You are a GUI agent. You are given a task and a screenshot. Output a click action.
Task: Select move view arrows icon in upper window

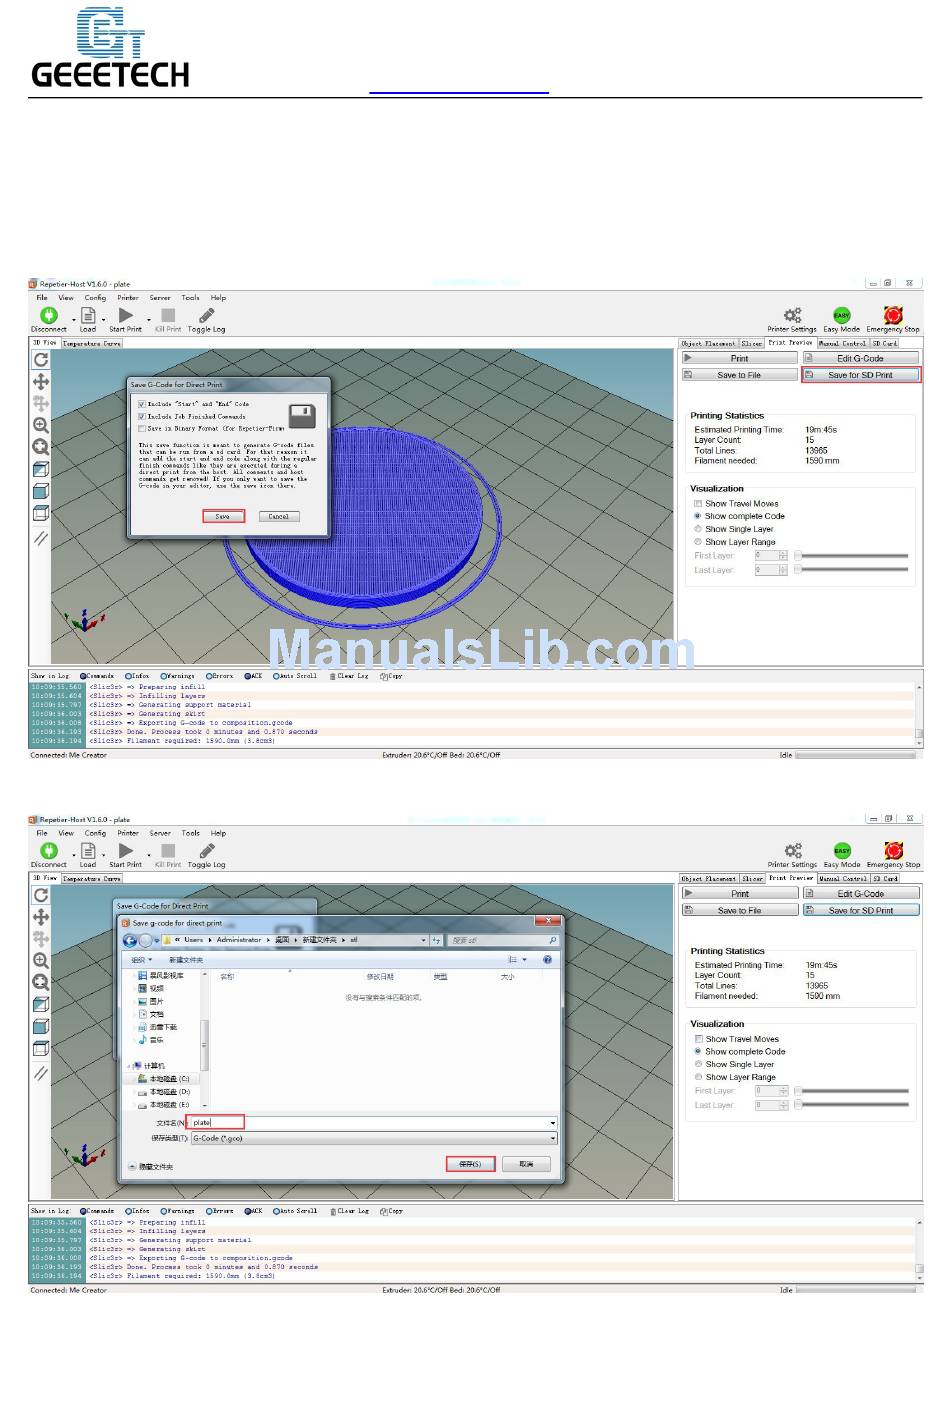coord(41,382)
